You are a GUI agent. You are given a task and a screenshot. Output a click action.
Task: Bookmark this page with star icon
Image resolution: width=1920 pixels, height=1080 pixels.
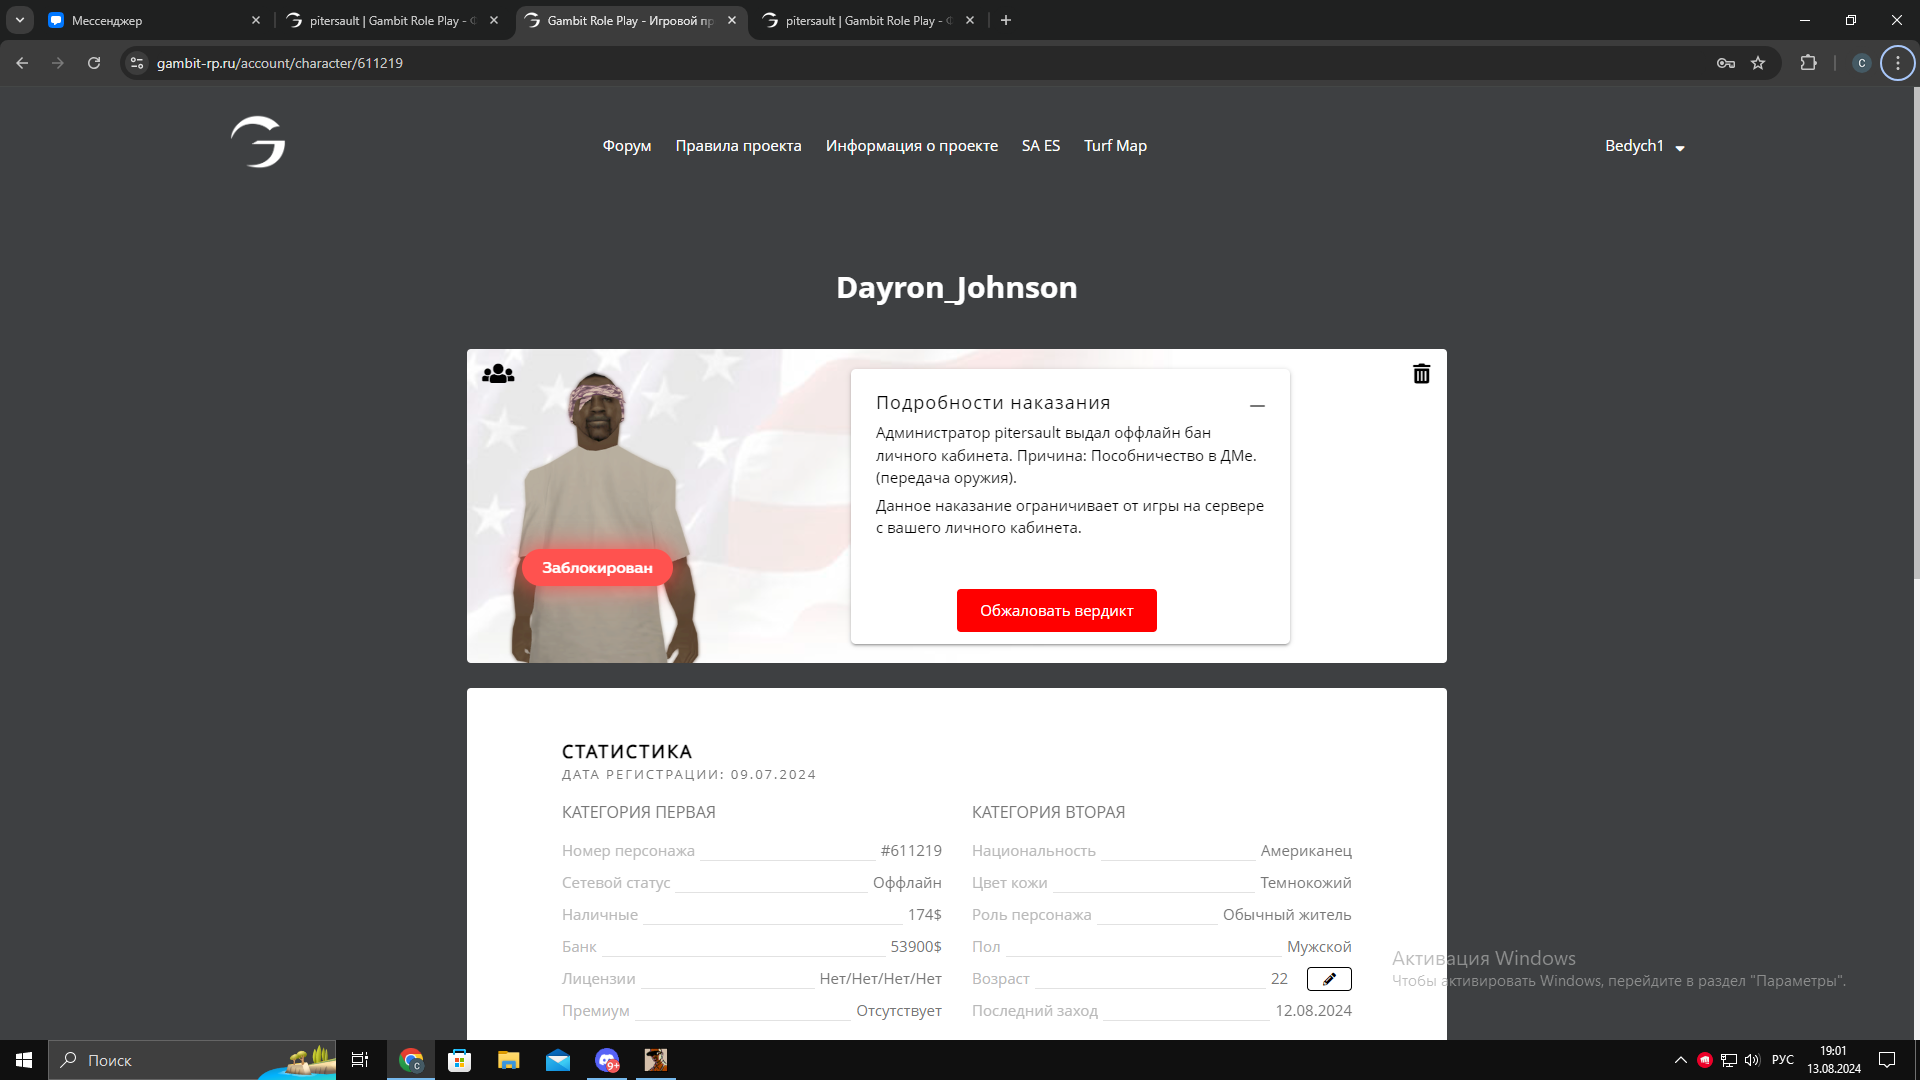pyautogui.click(x=1758, y=63)
